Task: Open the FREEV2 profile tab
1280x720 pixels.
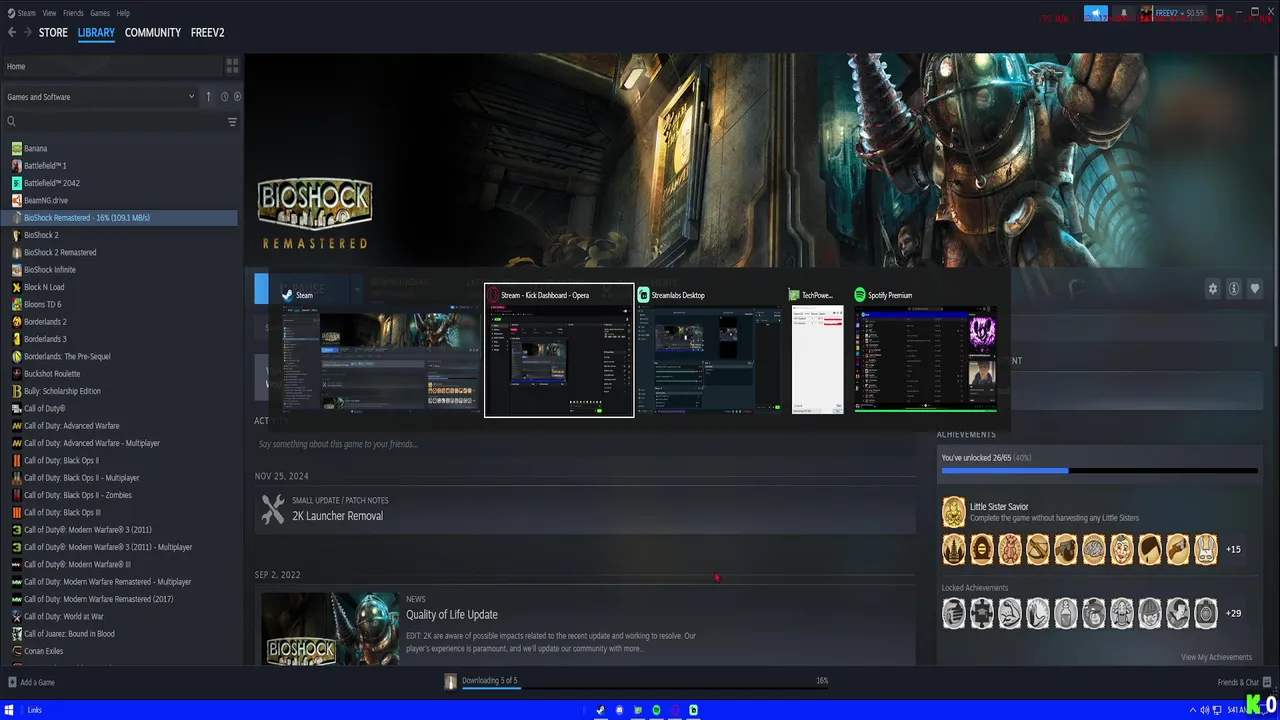Action: (208, 32)
